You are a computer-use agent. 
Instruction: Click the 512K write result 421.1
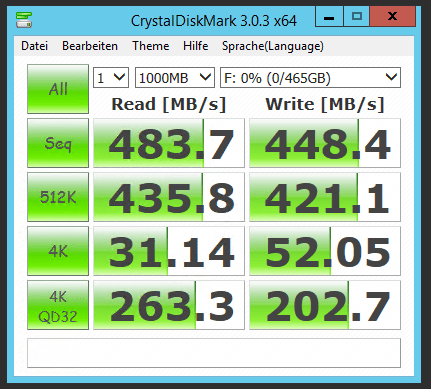click(x=325, y=197)
